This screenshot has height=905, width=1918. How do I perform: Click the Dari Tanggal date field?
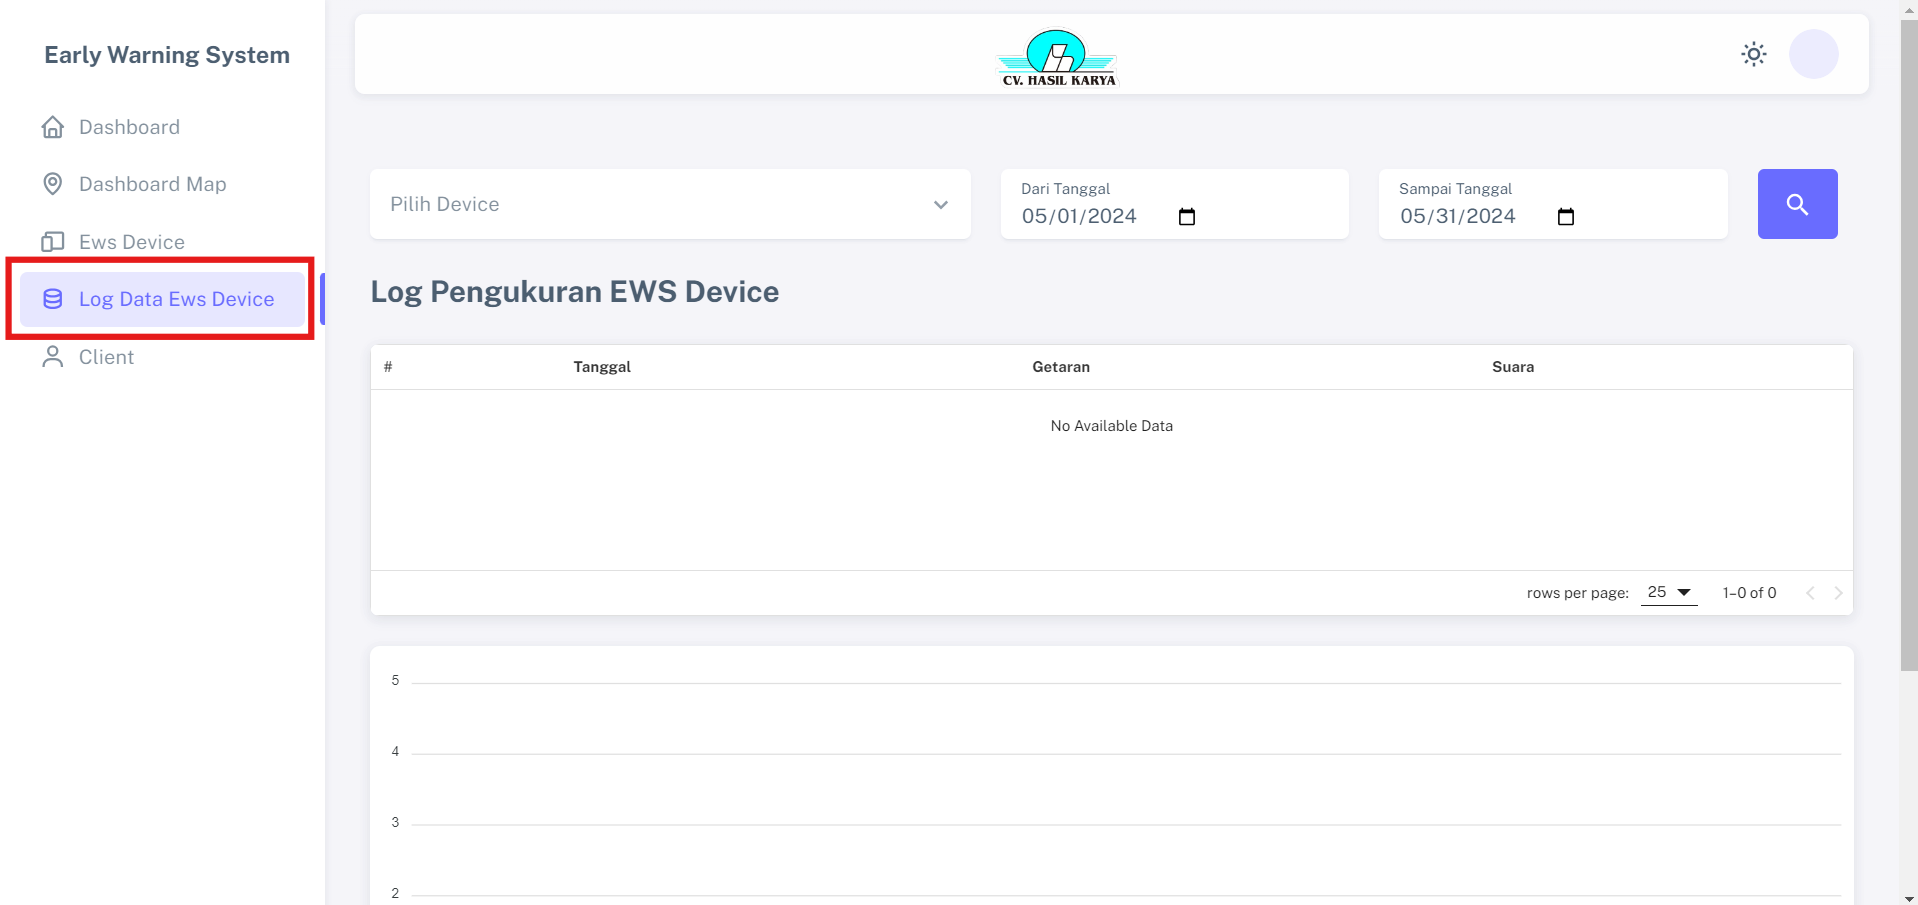click(x=1079, y=217)
